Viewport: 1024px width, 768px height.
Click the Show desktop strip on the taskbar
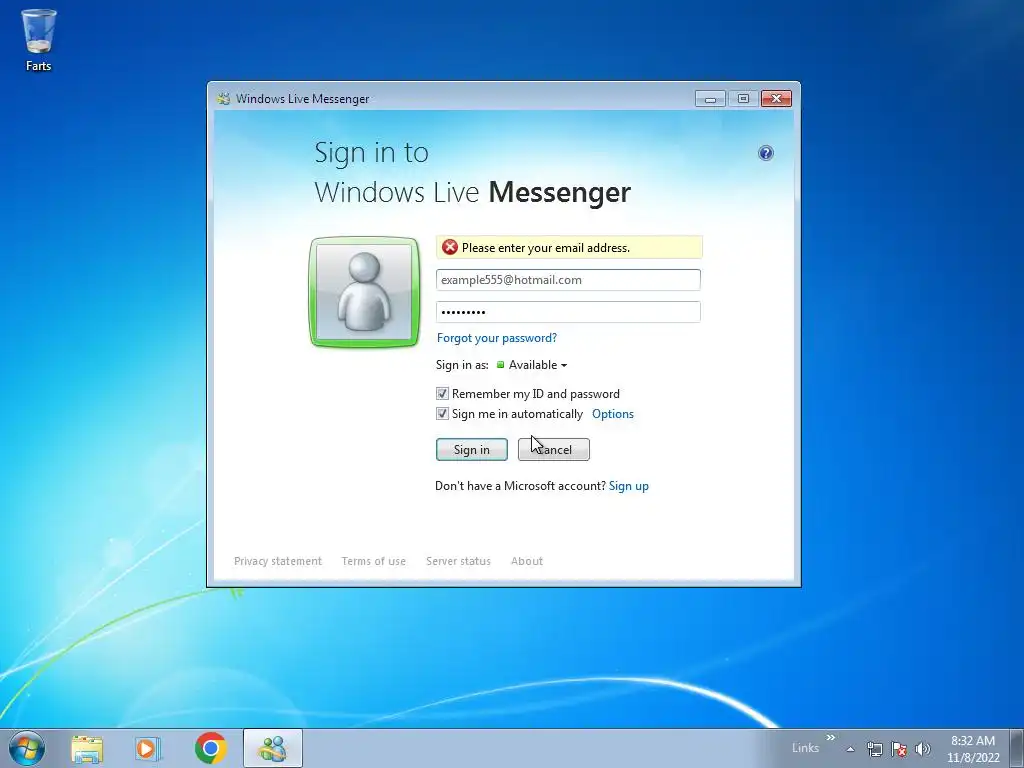[x=1017, y=748]
